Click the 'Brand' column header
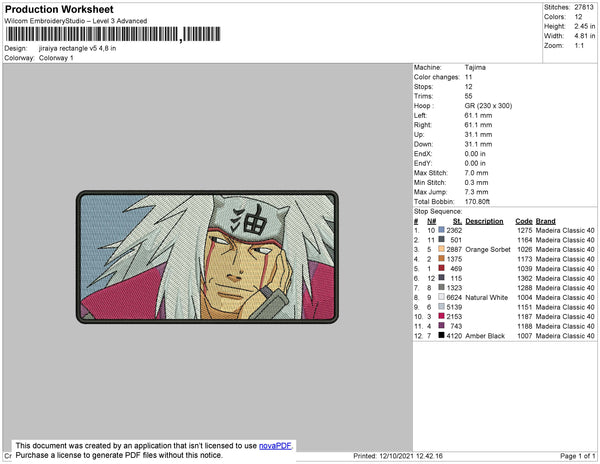This screenshot has height=464, width=600. [545, 221]
